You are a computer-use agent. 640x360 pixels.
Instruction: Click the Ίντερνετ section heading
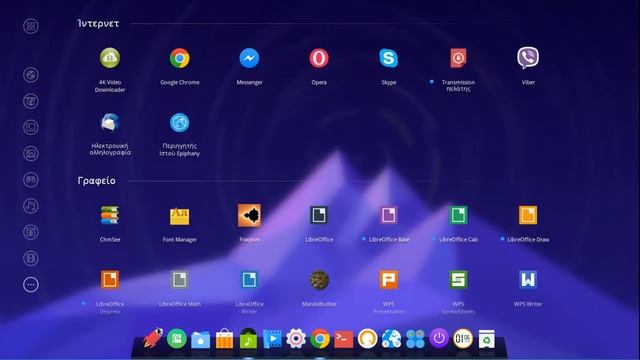point(98,23)
